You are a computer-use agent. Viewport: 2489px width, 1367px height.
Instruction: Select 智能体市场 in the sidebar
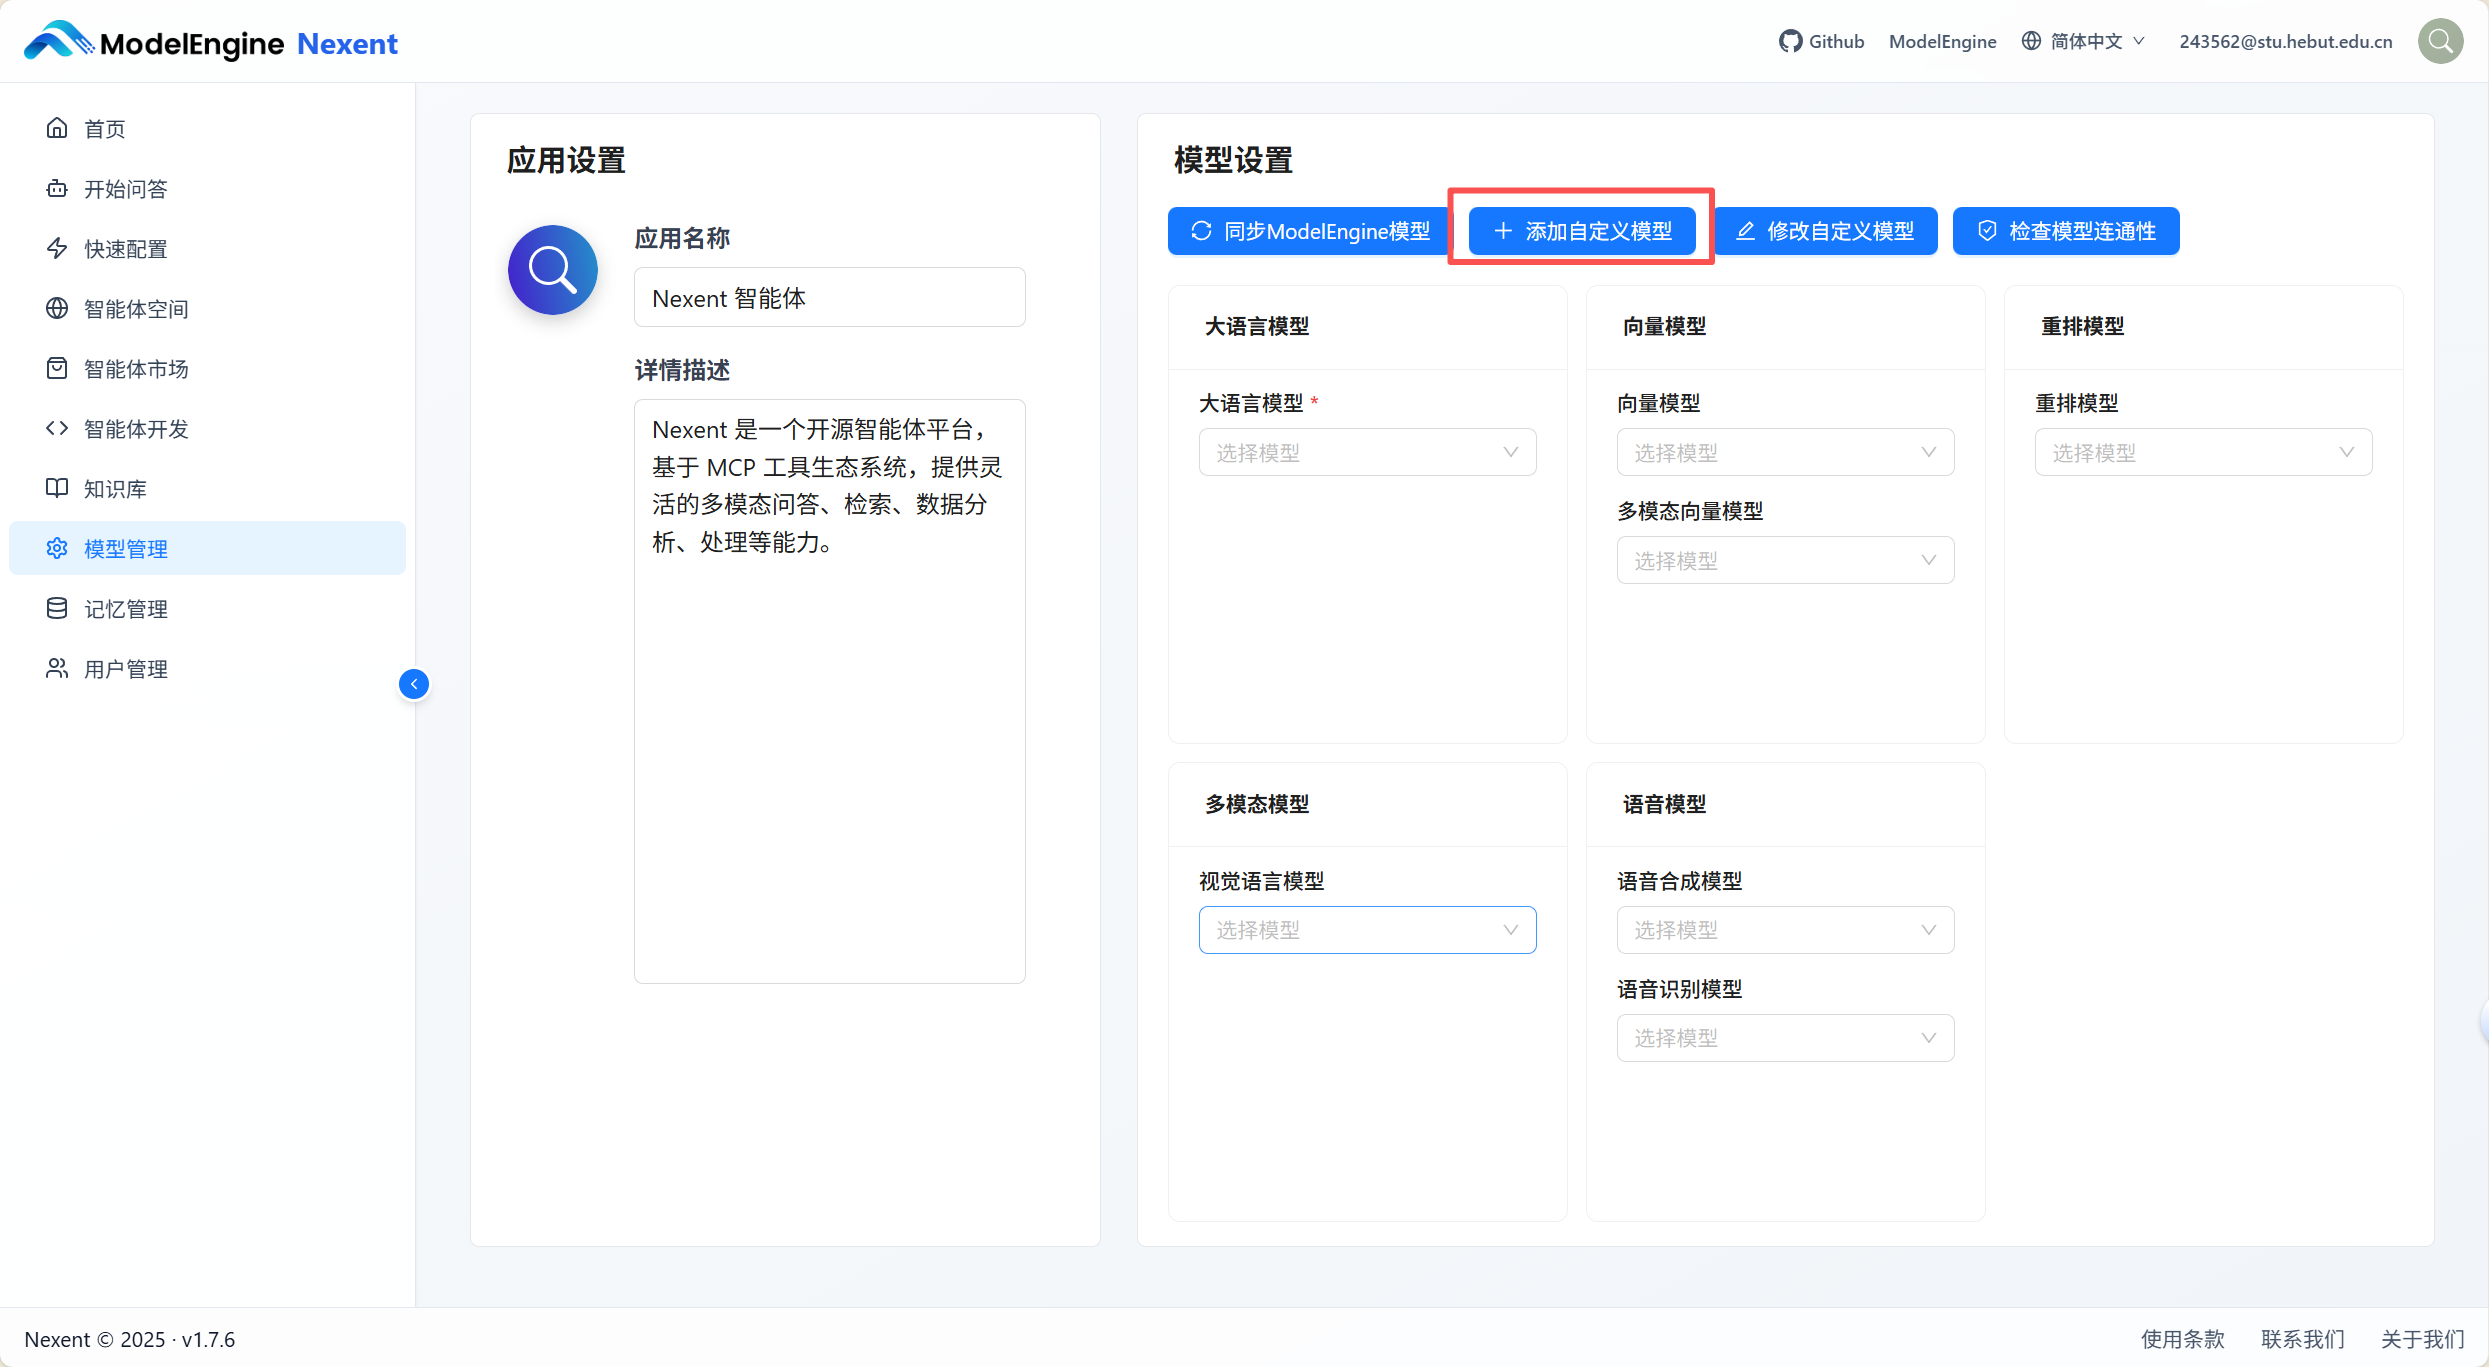pos(136,369)
